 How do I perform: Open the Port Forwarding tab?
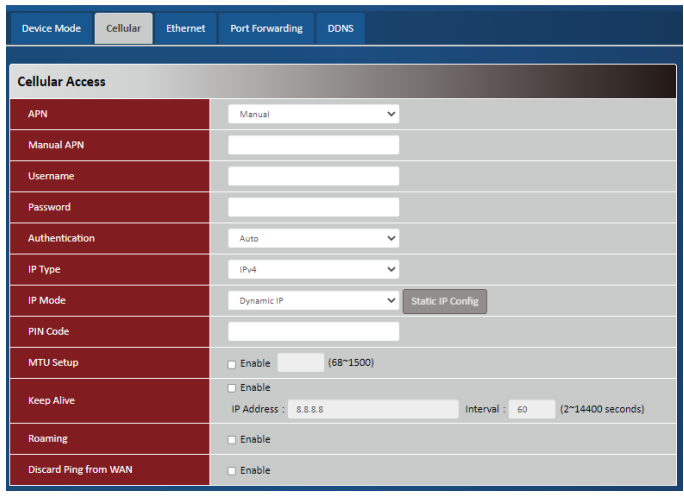click(x=266, y=29)
